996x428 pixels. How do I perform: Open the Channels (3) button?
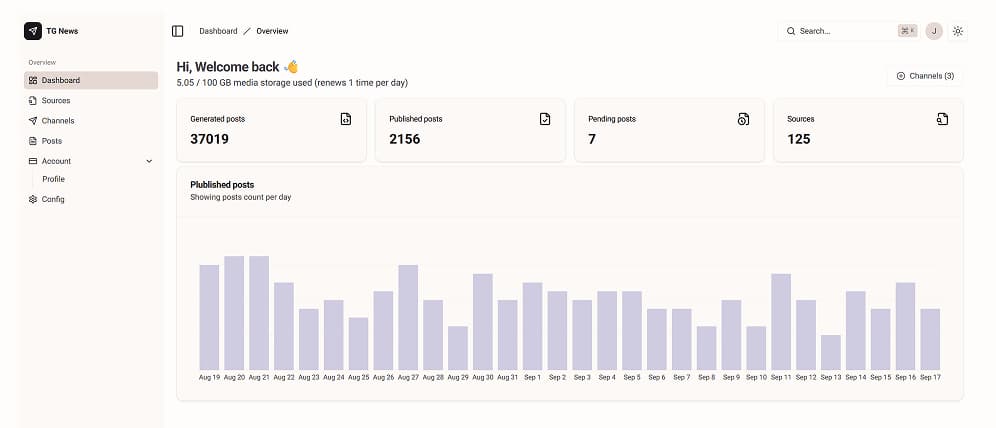click(x=925, y=76)
